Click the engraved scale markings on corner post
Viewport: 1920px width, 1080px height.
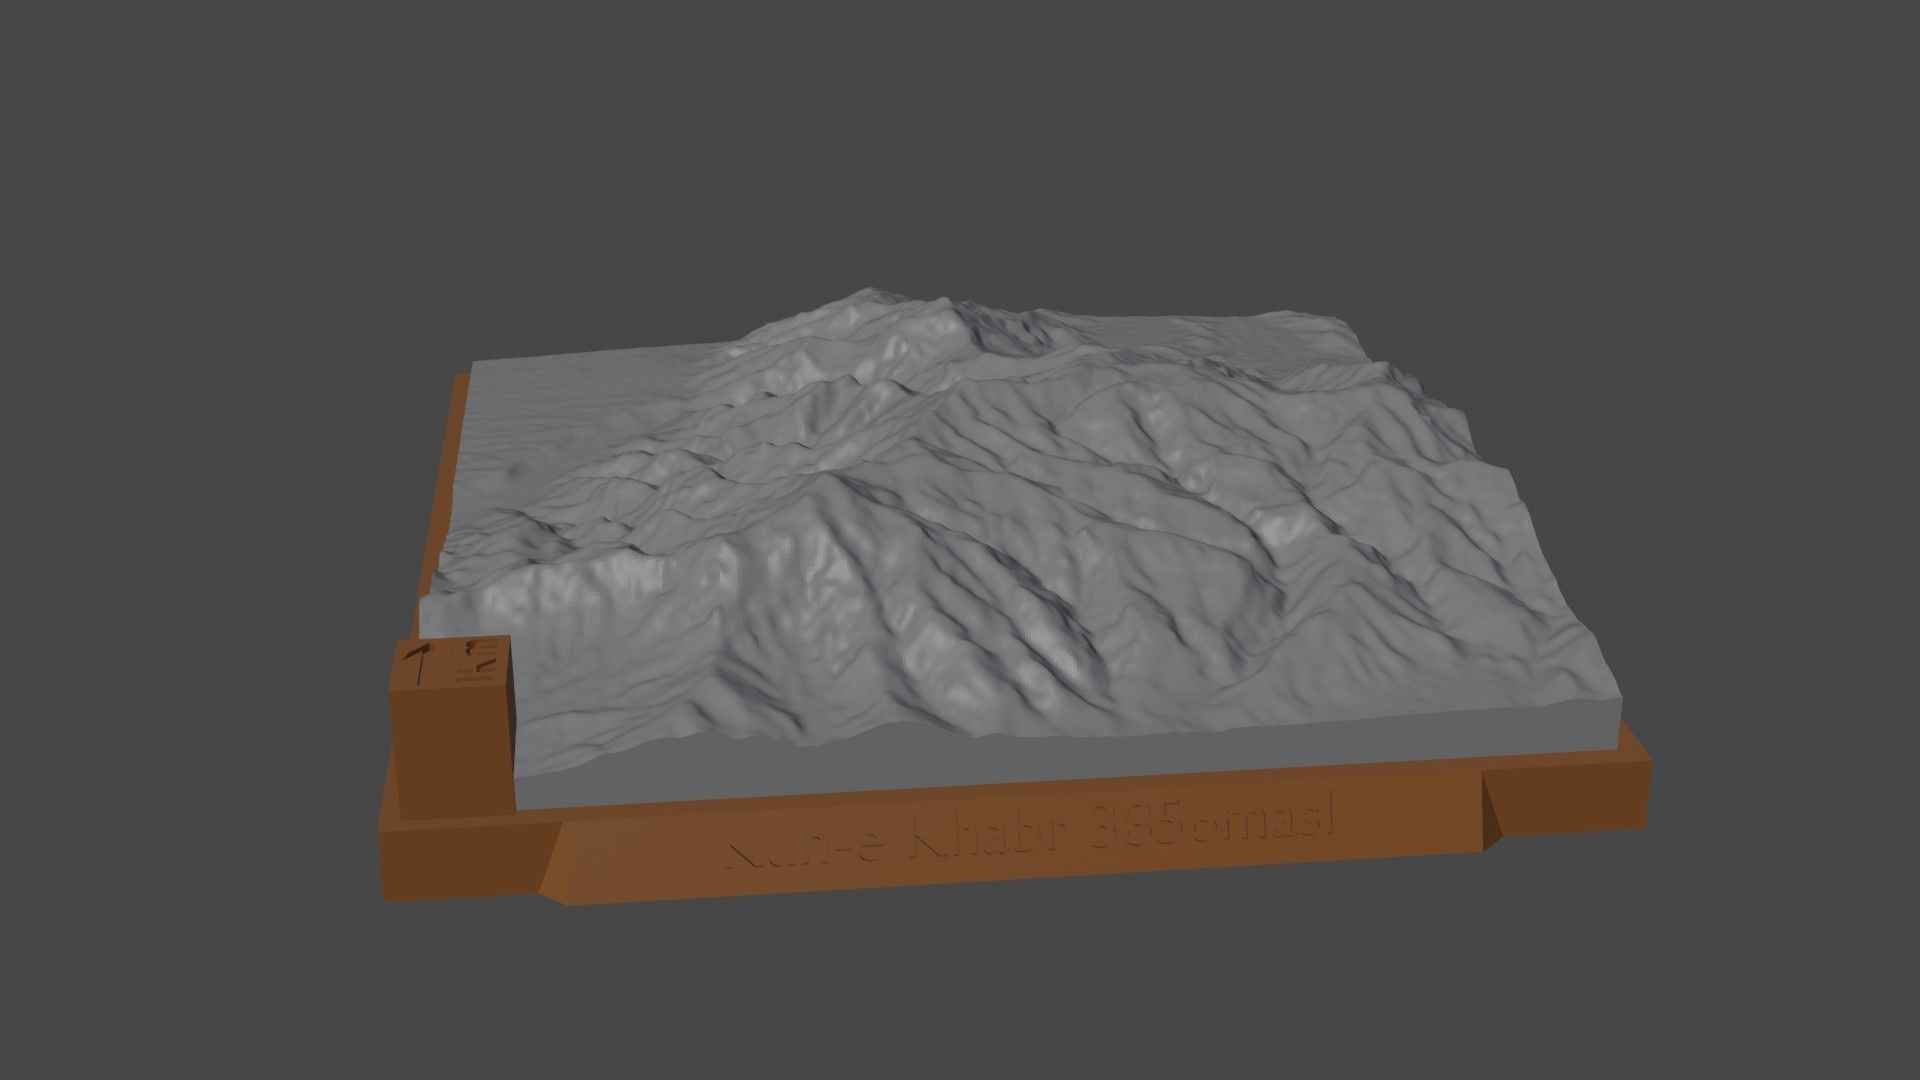click(x=478, y=663)
